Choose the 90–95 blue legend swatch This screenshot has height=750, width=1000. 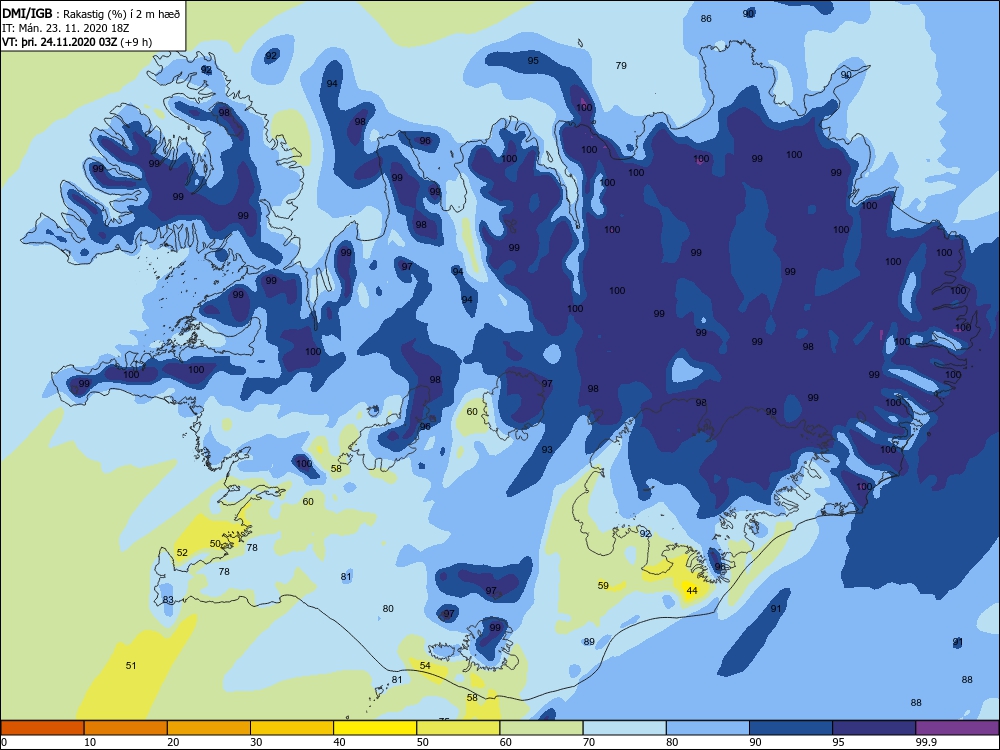click(791, 728)
